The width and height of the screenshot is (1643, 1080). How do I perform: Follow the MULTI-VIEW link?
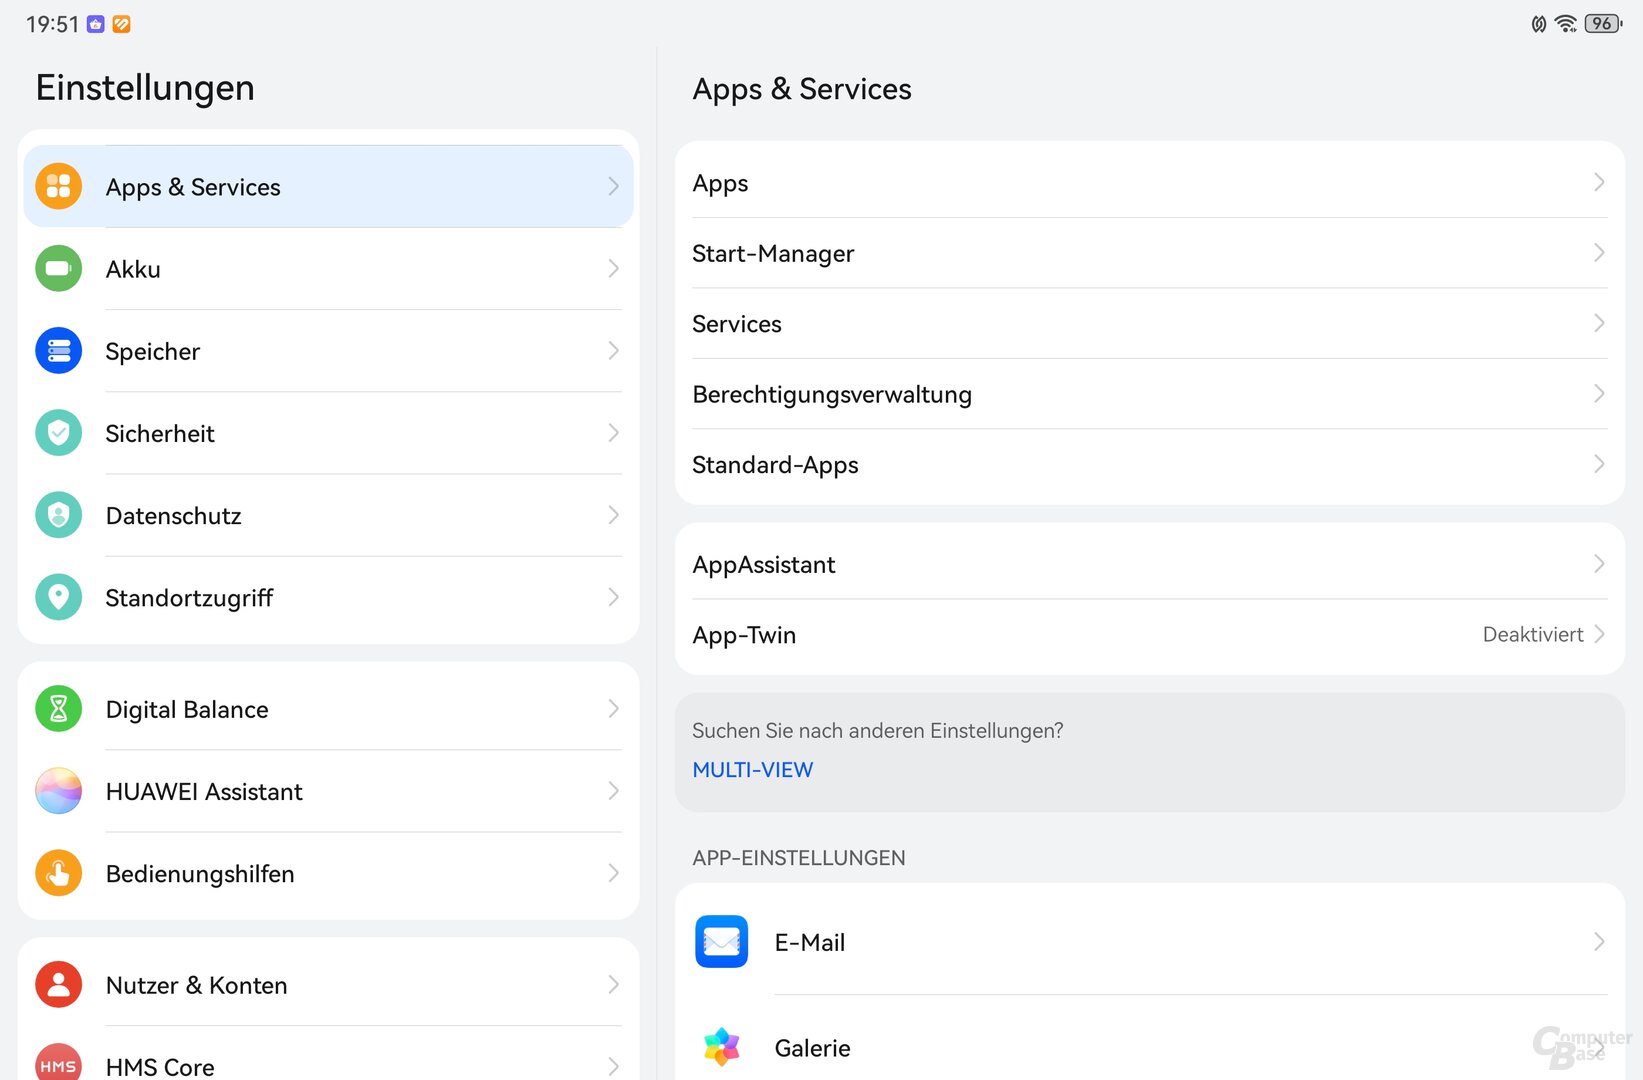[753, 770]
